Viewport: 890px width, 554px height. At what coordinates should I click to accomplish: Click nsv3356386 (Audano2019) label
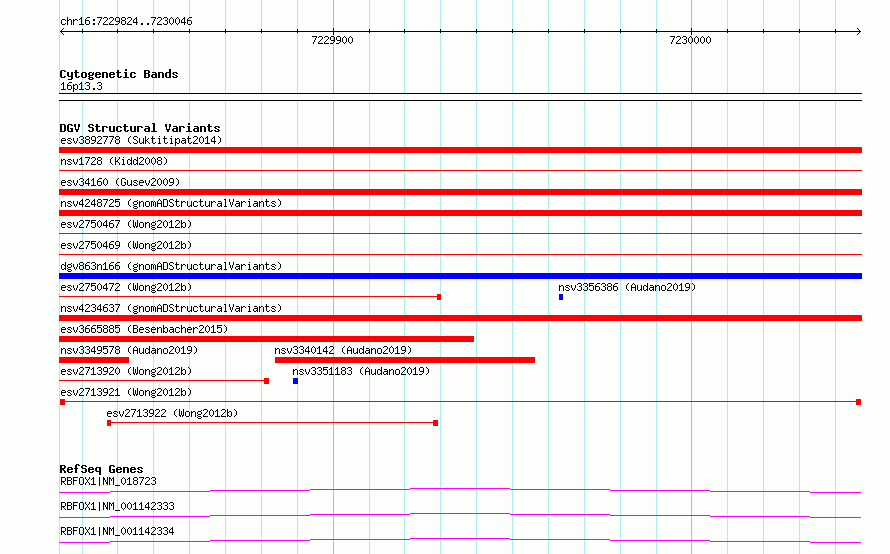point(627,287)
